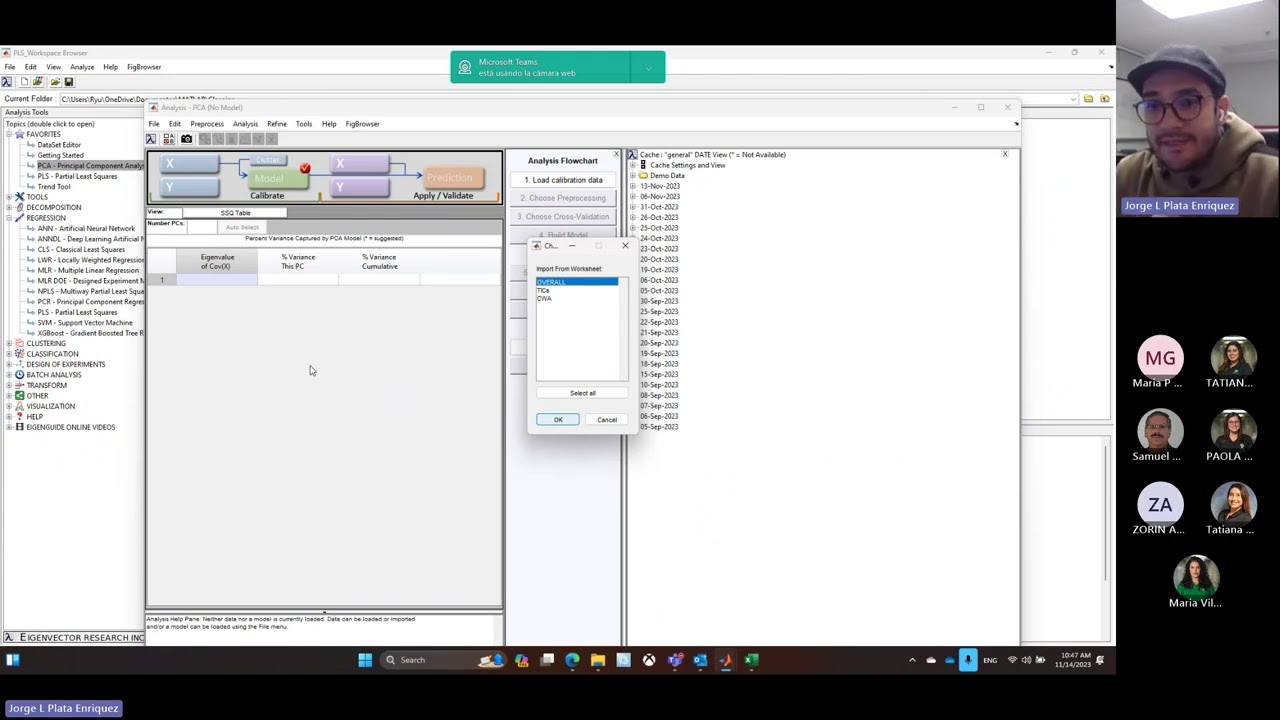
Task: Open Microsoft Teams from taskbar
Action: [675, 660]
